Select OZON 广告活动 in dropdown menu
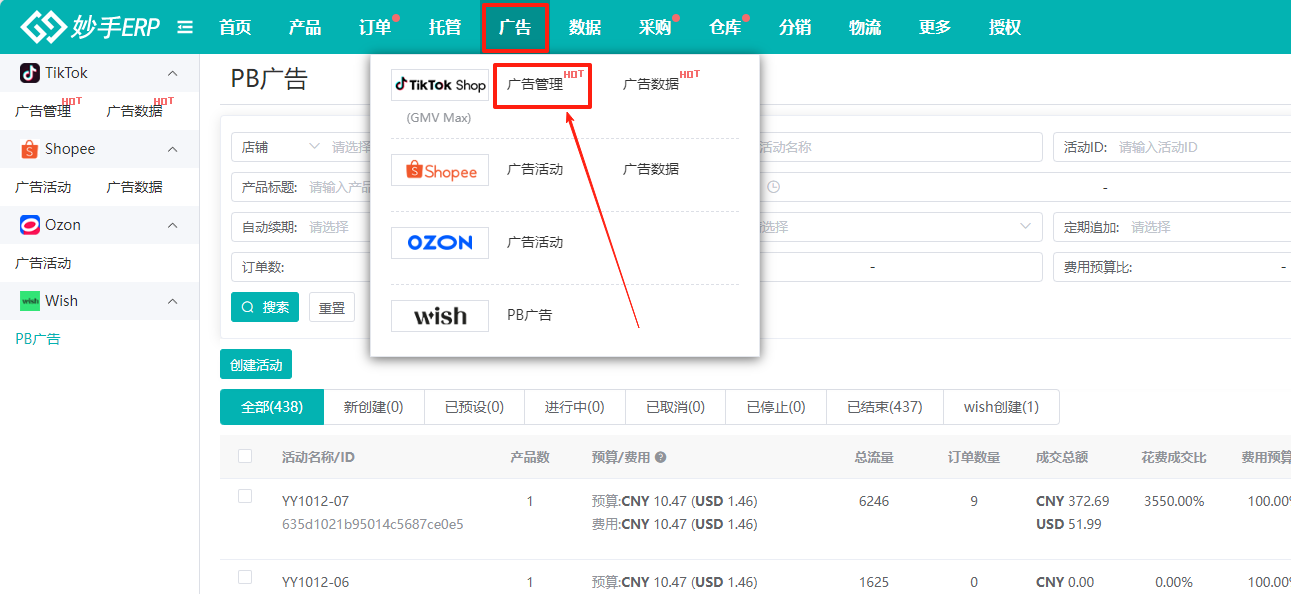Image resolution: width=1291 pixels, height=594 pixels. pyautogui.click(x=535, y=242)
